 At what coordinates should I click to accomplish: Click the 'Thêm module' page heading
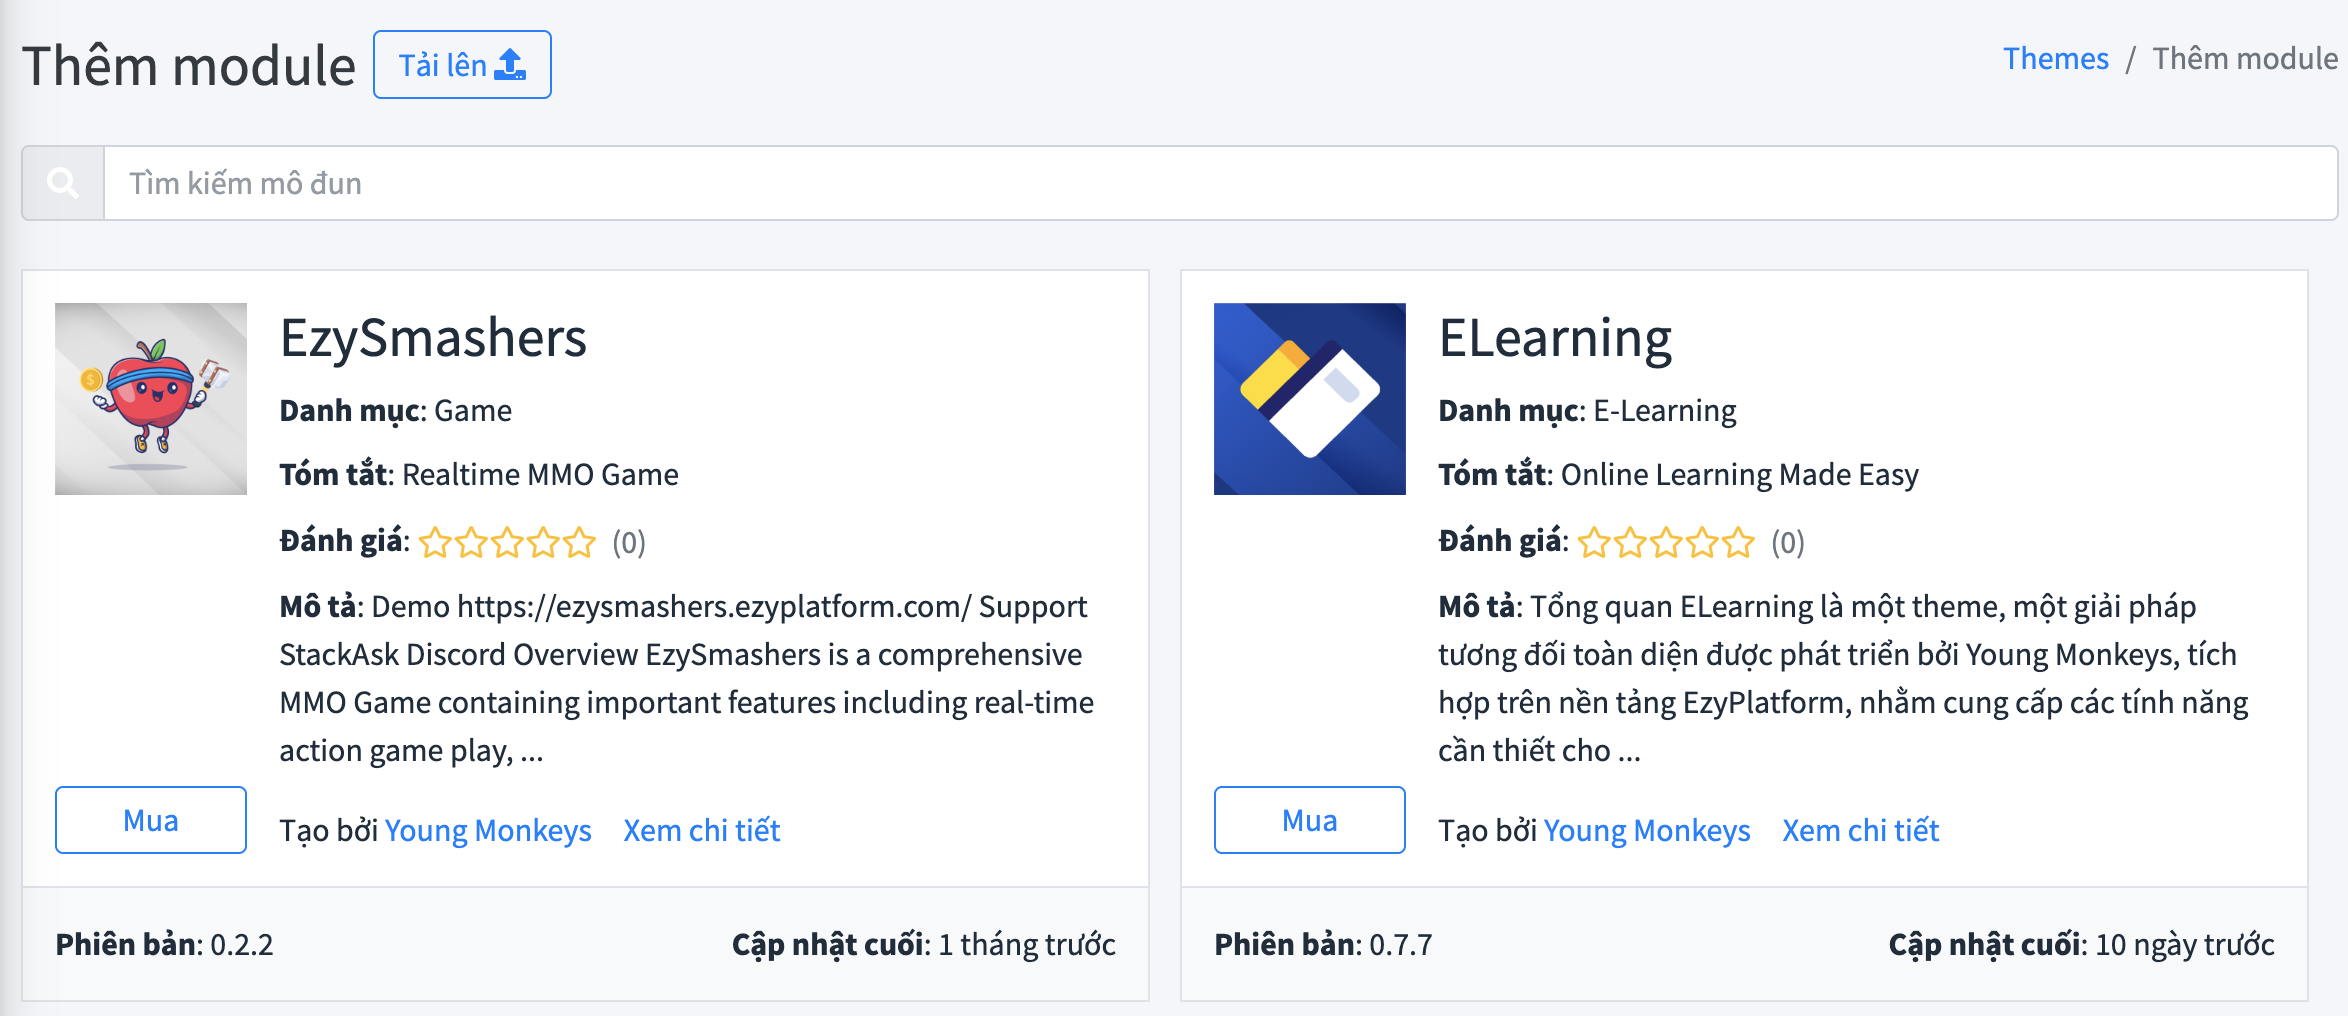pos(189,66)
